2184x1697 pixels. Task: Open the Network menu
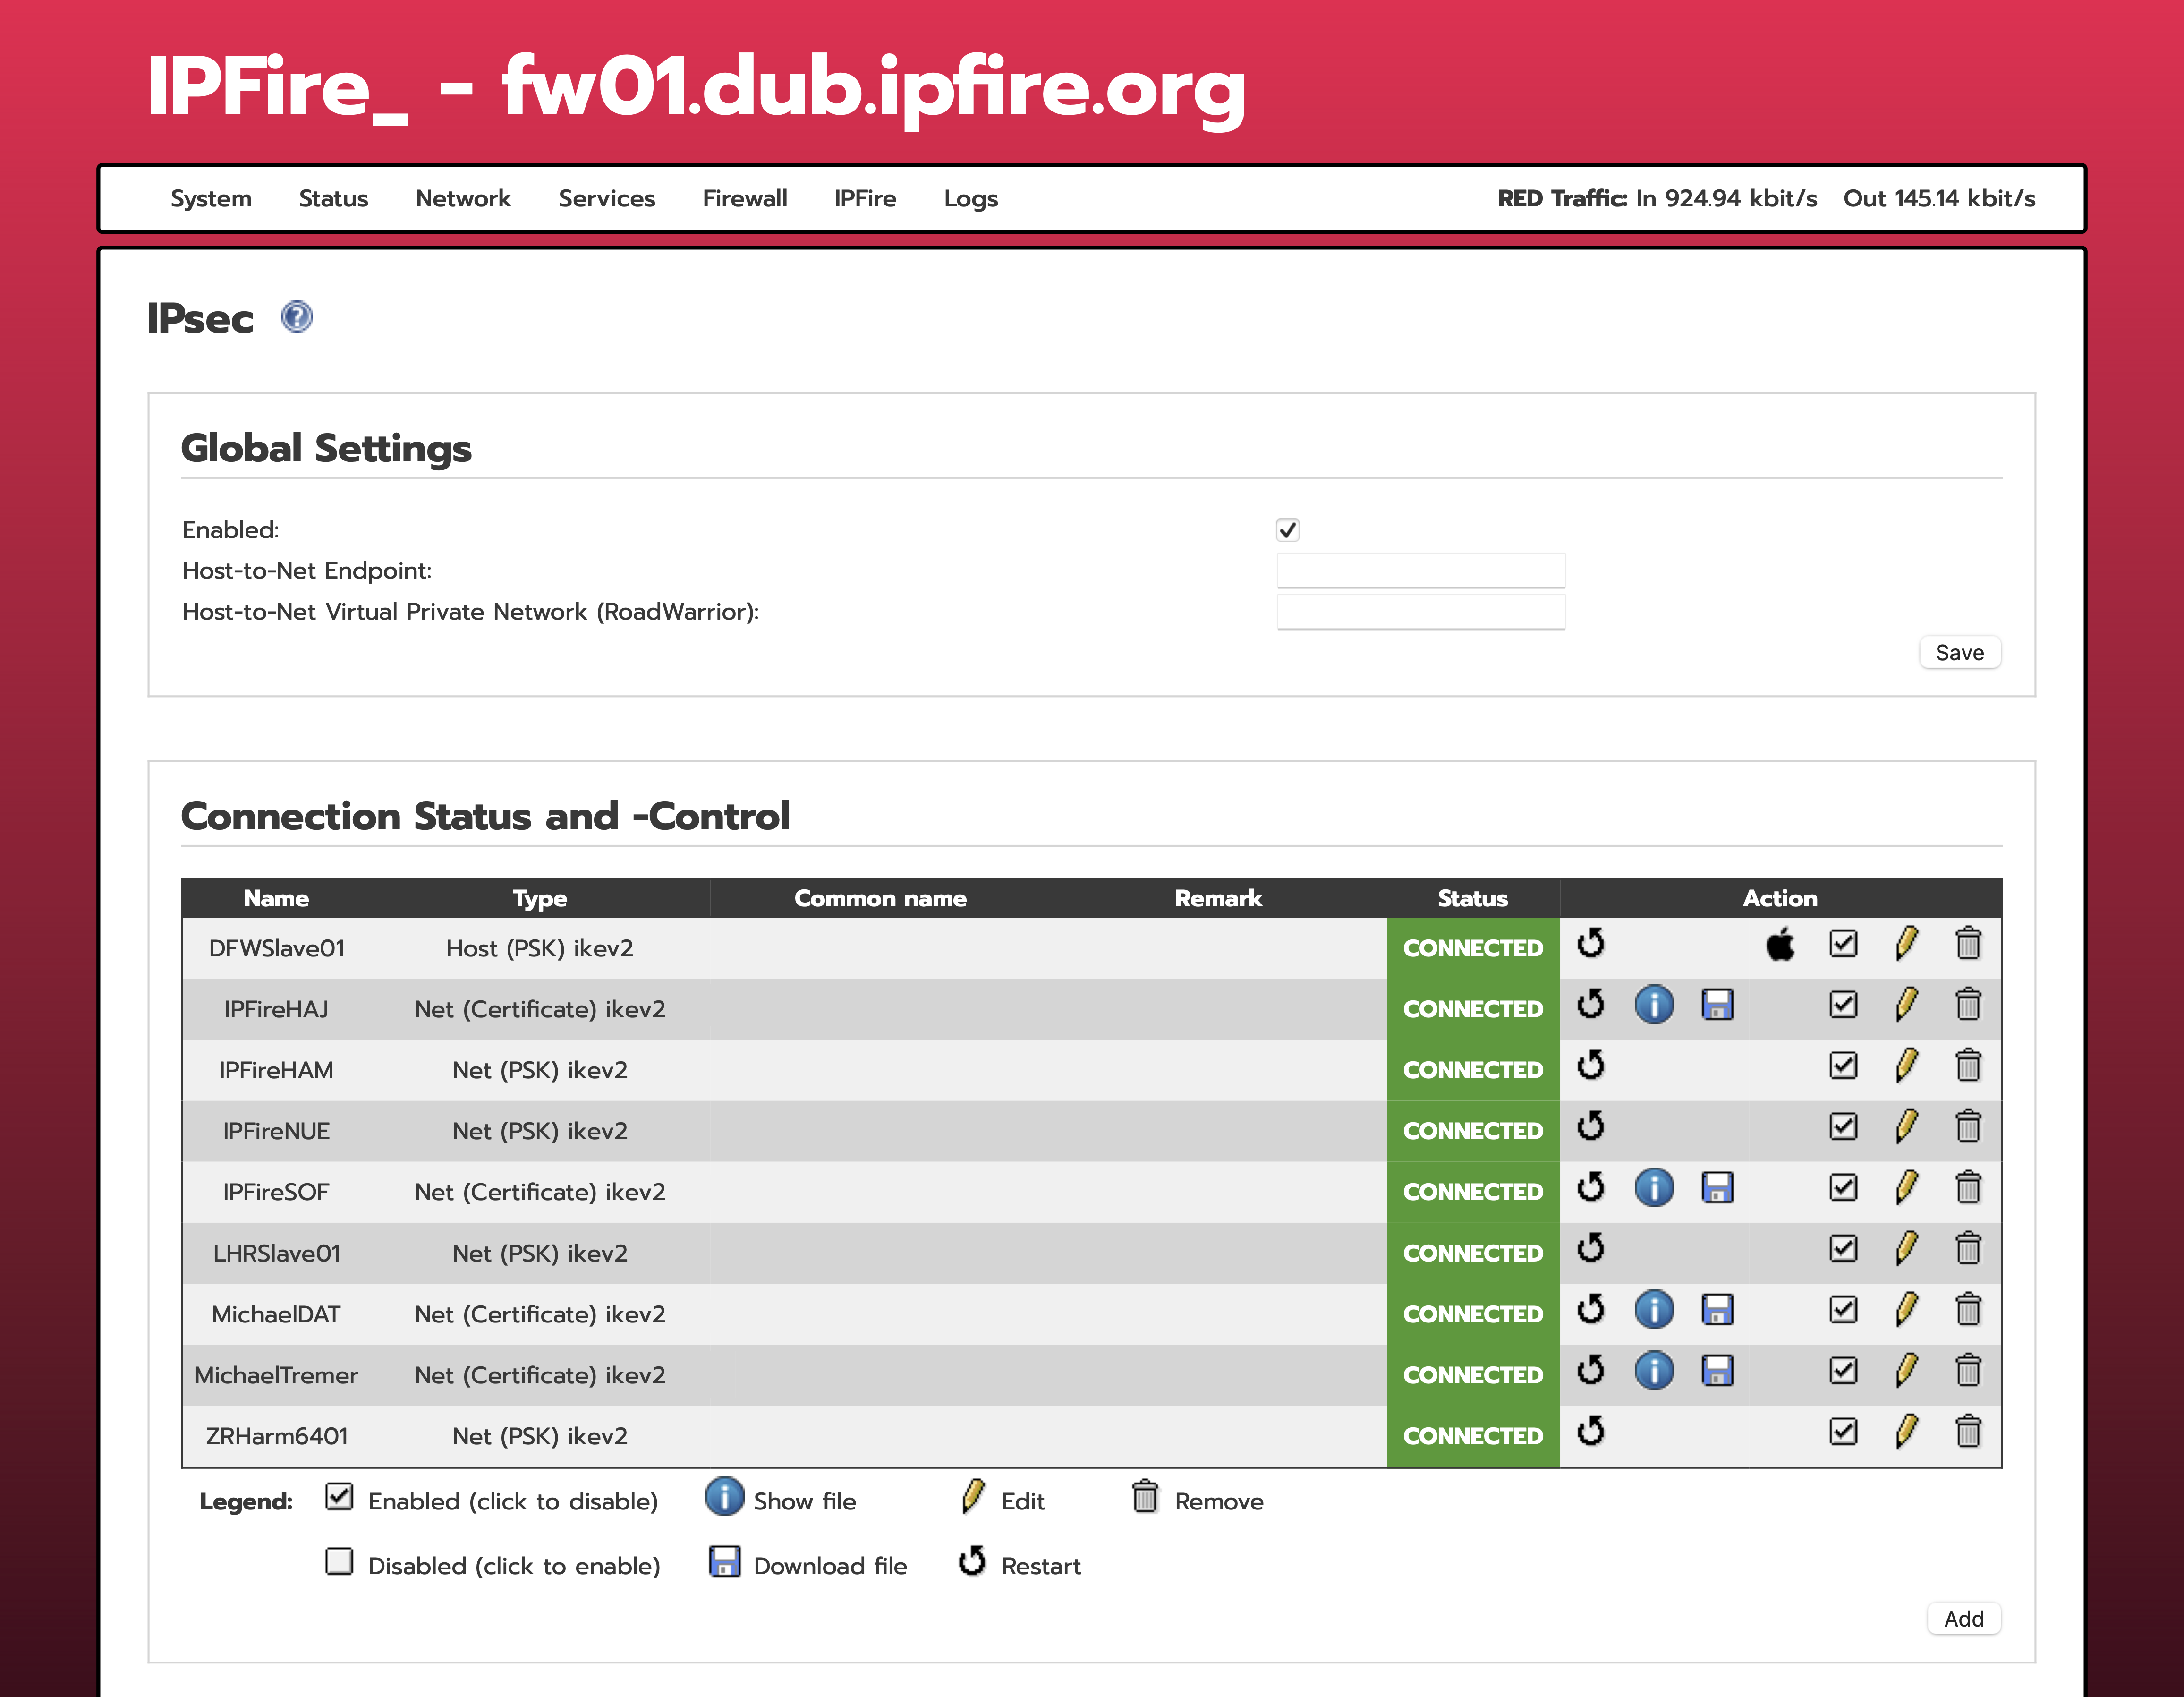pyautogui.click(x=463, y=198)
